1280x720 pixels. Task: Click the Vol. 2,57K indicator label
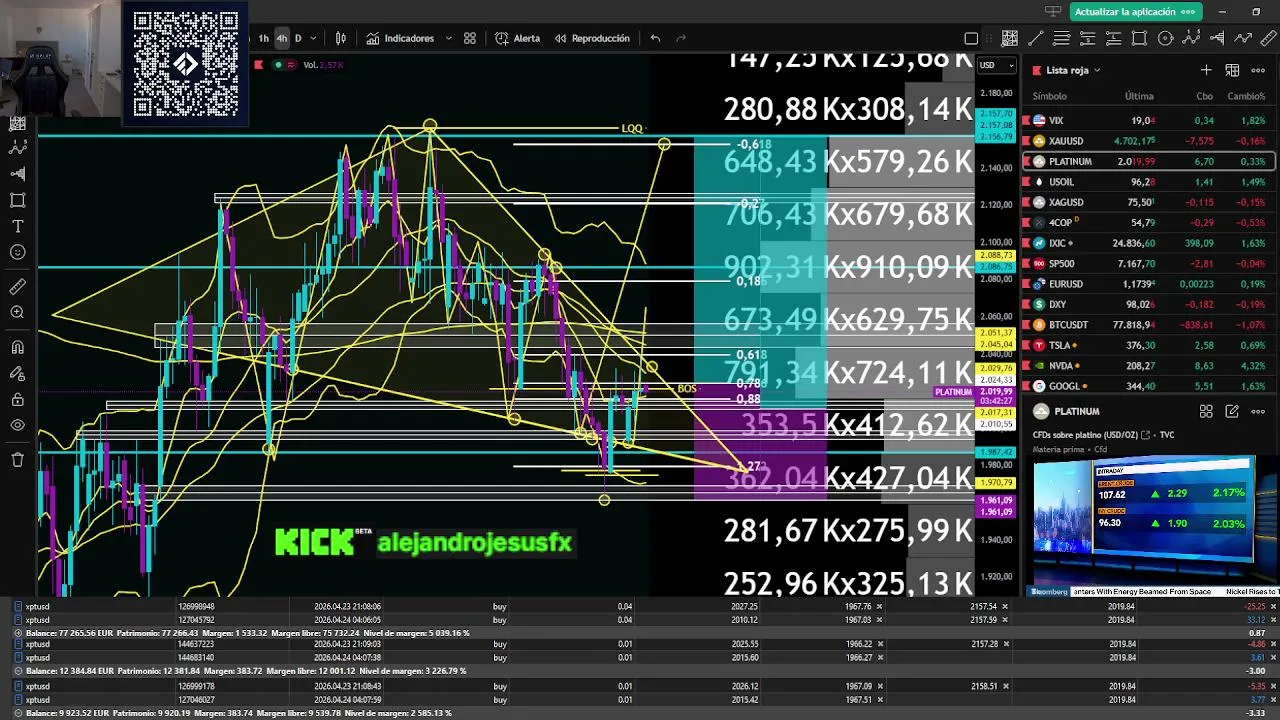click(x=323, y=65)
